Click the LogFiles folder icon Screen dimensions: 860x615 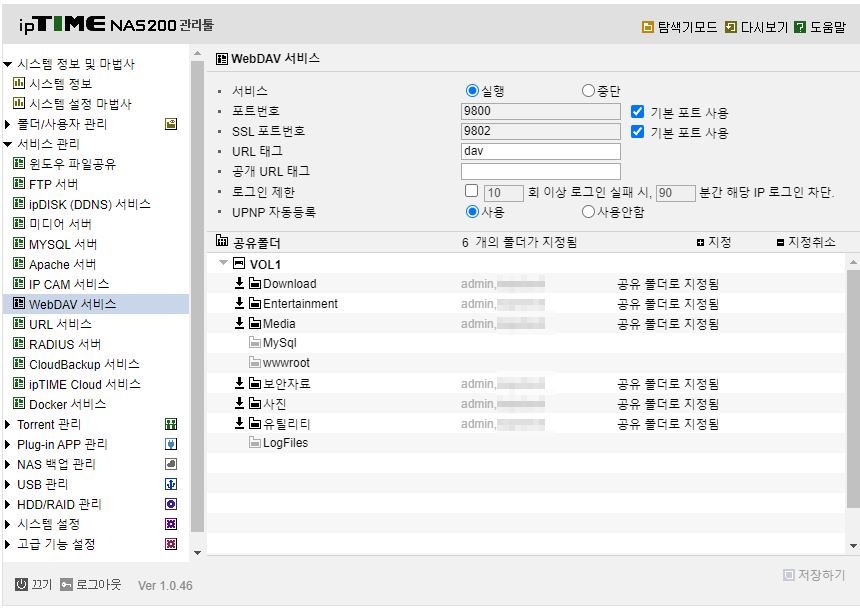click(x=254, y=442)
